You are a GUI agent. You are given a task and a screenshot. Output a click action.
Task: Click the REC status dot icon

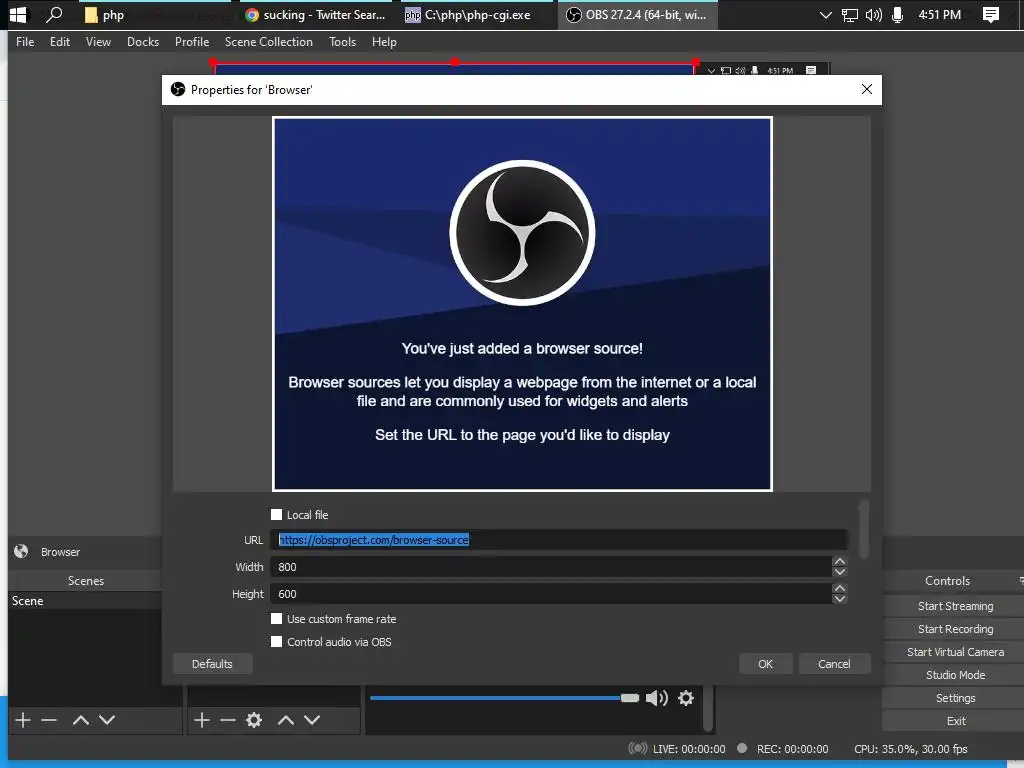tap(742, 748)
